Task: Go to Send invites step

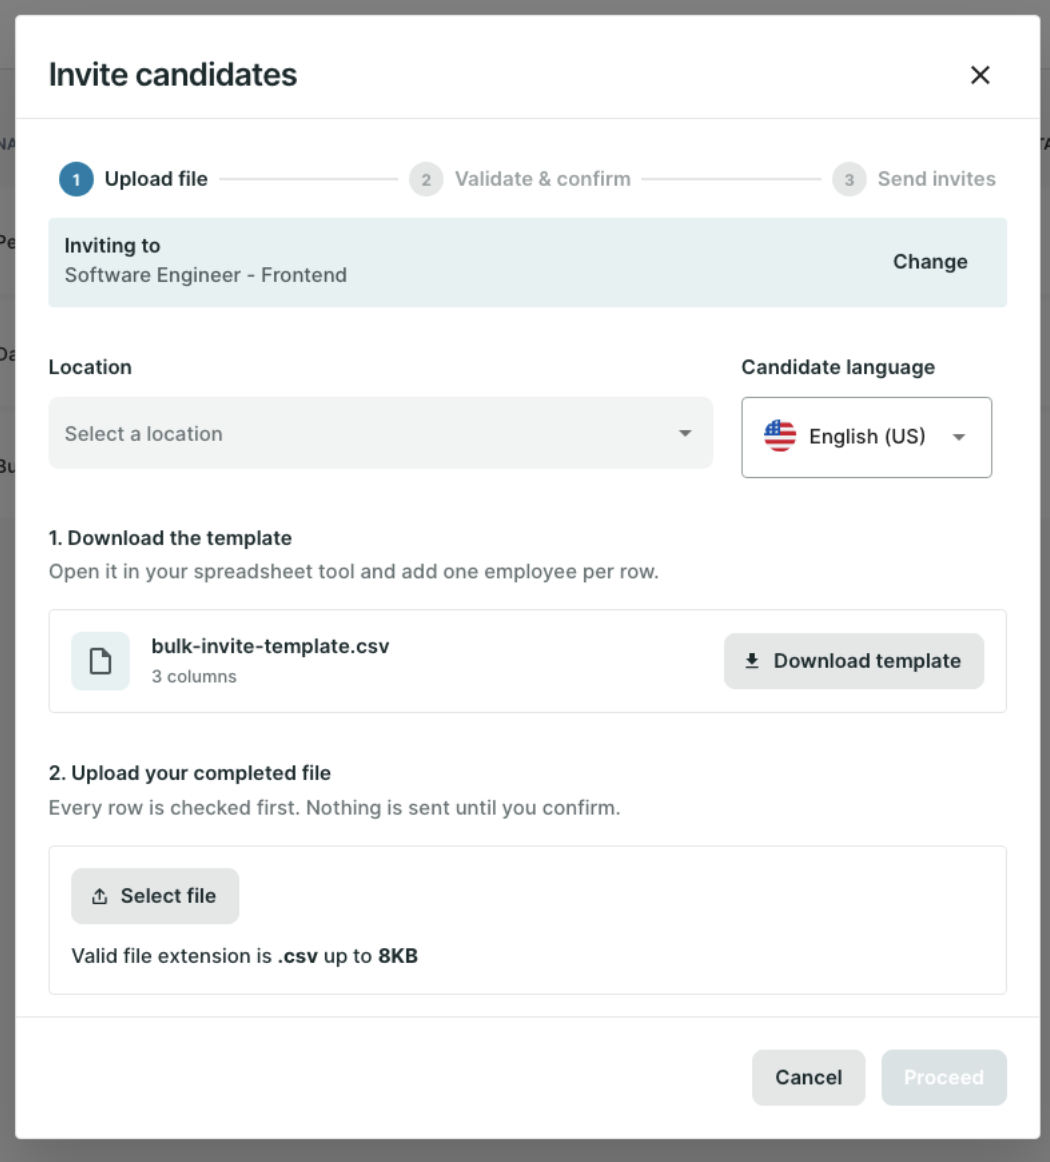Action: (x=937, y=179)
